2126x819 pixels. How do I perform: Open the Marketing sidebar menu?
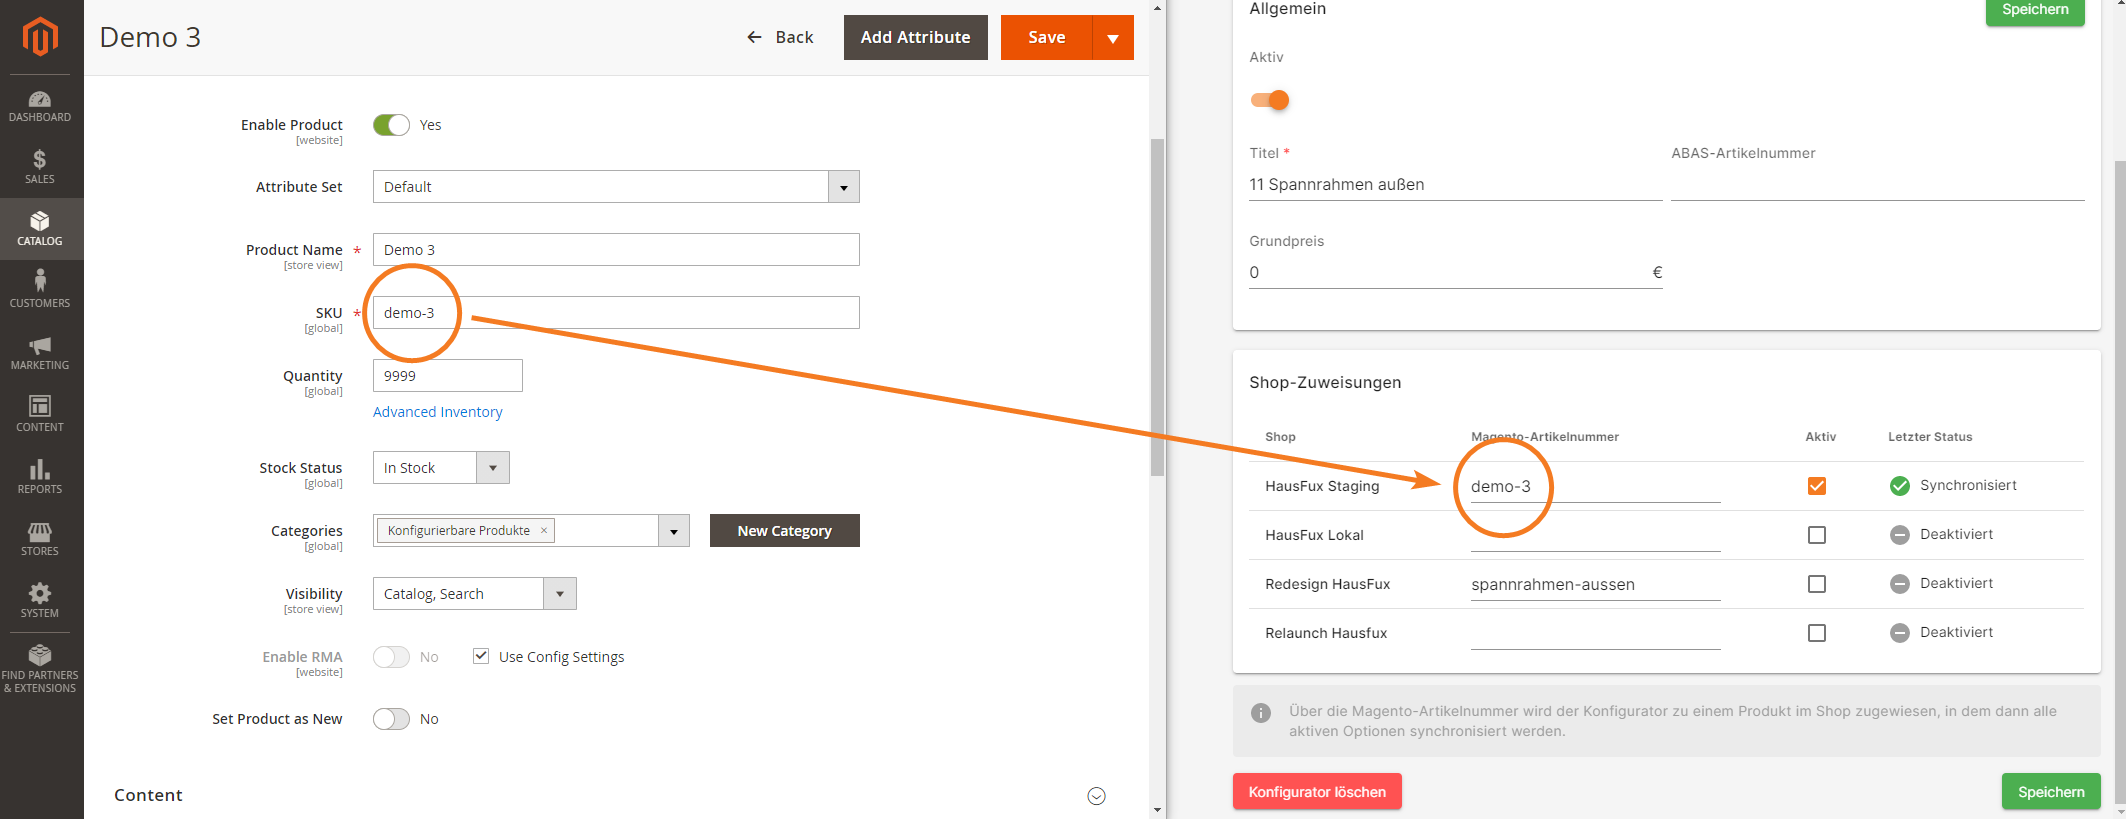40,353
